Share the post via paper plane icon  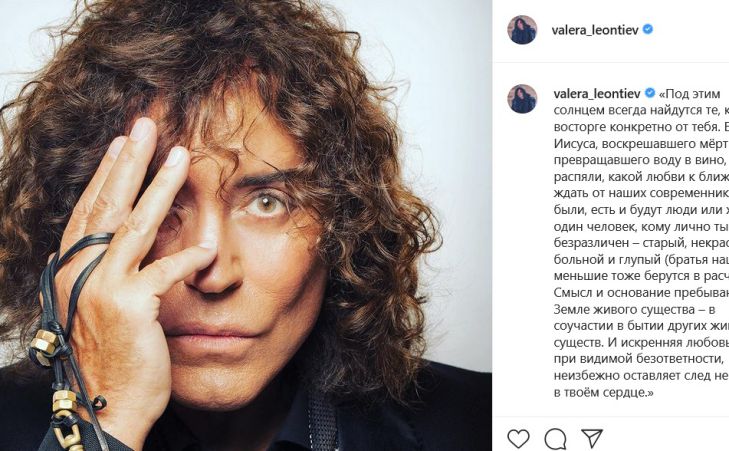point(592,438)
